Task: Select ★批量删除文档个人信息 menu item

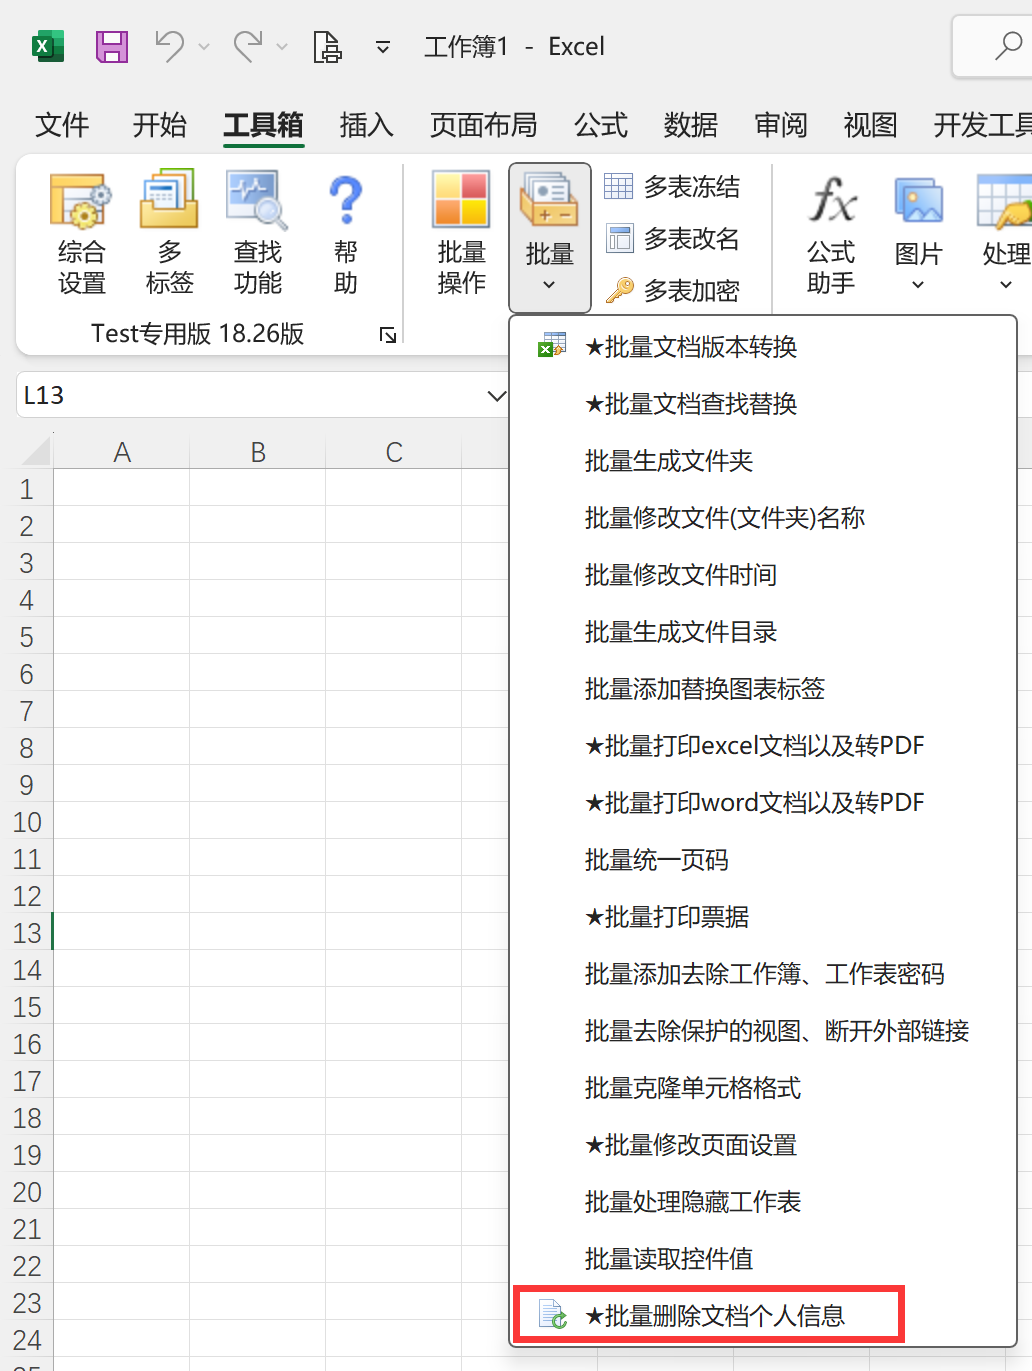Action: pyautogui.click(x=714, y=1315)
